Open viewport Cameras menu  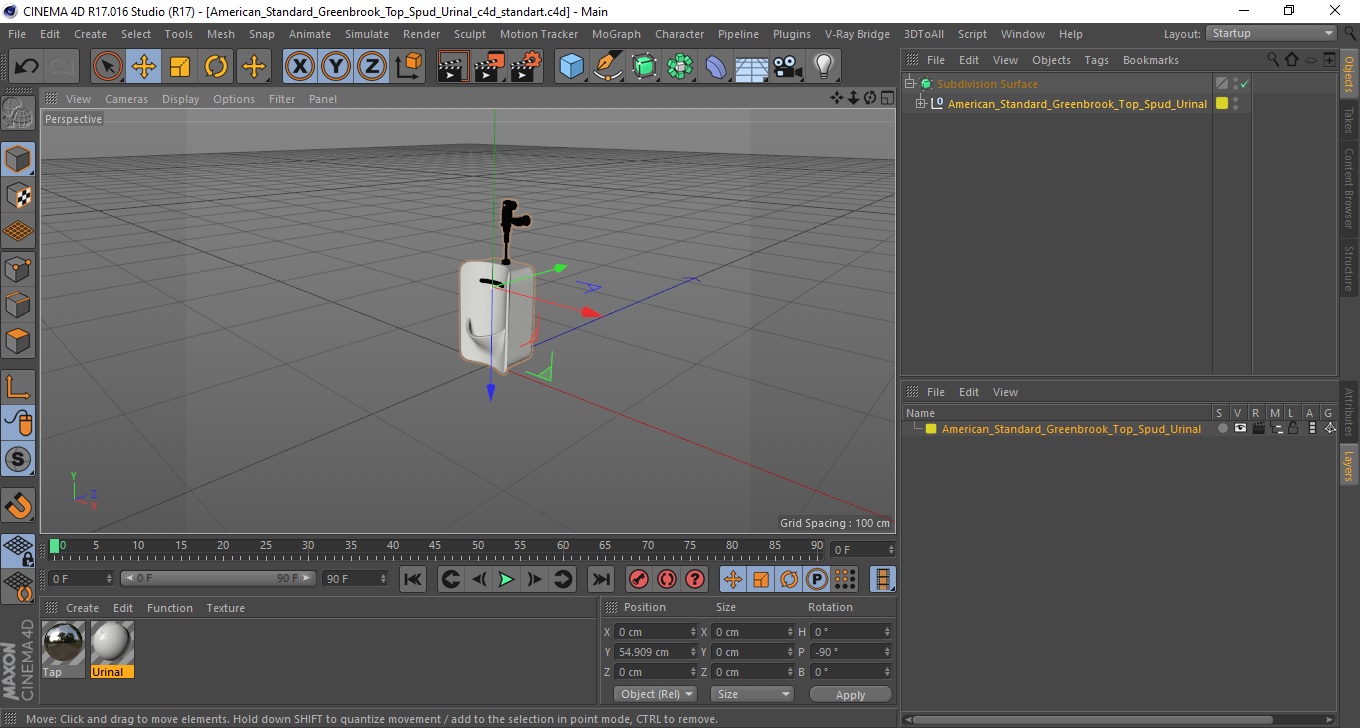click(126, 99)
